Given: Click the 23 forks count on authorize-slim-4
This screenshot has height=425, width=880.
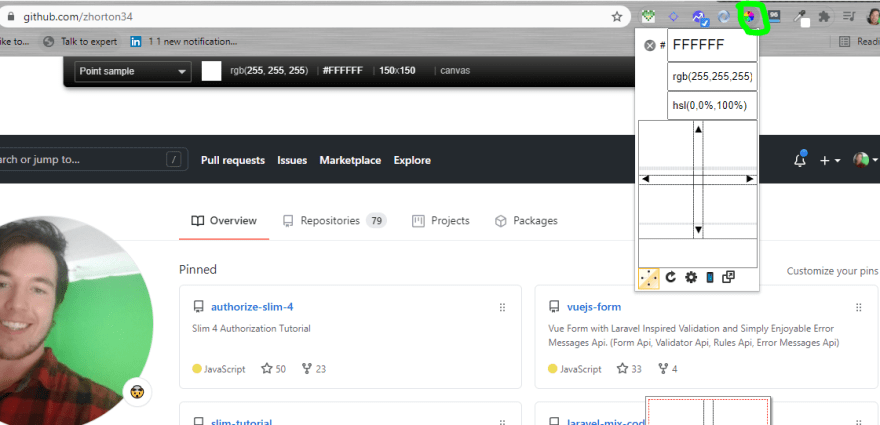Looking at the screenshot, I should tap(314, 369).
